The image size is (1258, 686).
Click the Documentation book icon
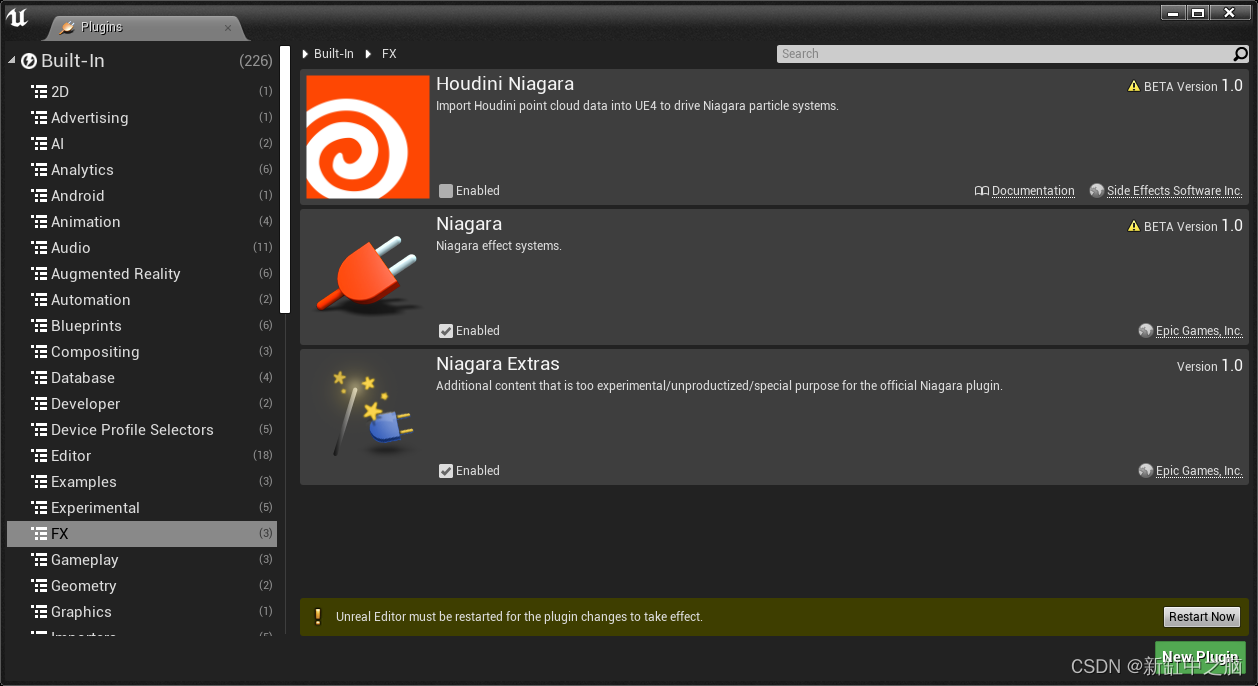tap(982, 191)
